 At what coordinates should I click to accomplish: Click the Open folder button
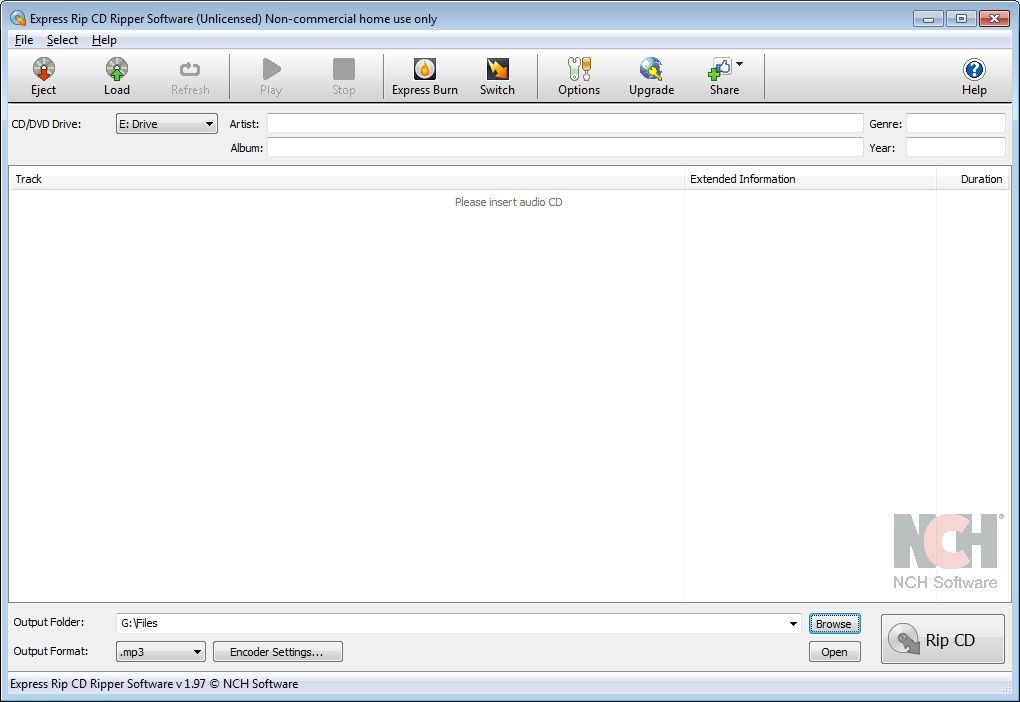coord(834,652)
